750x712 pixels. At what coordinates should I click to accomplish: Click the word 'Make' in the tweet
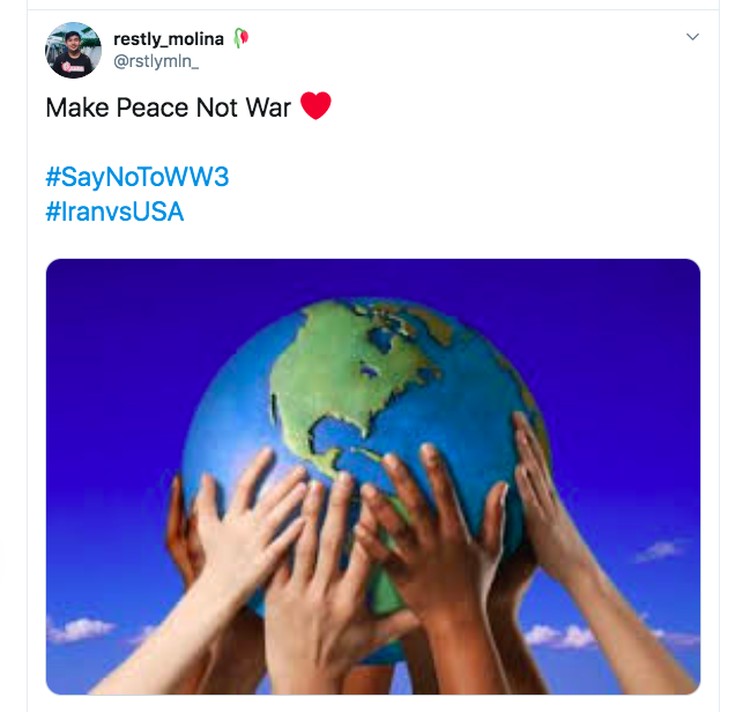click(x=77, y=107)
